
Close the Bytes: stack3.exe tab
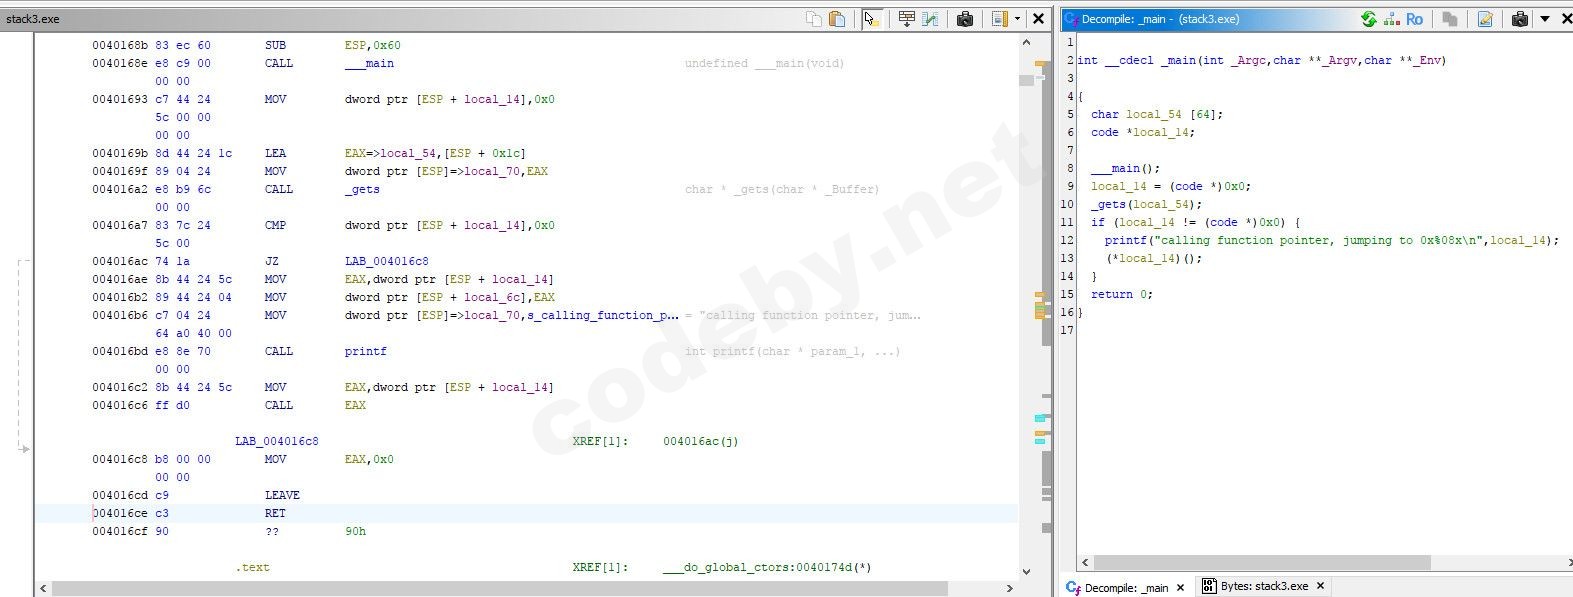click(1320, 587)
